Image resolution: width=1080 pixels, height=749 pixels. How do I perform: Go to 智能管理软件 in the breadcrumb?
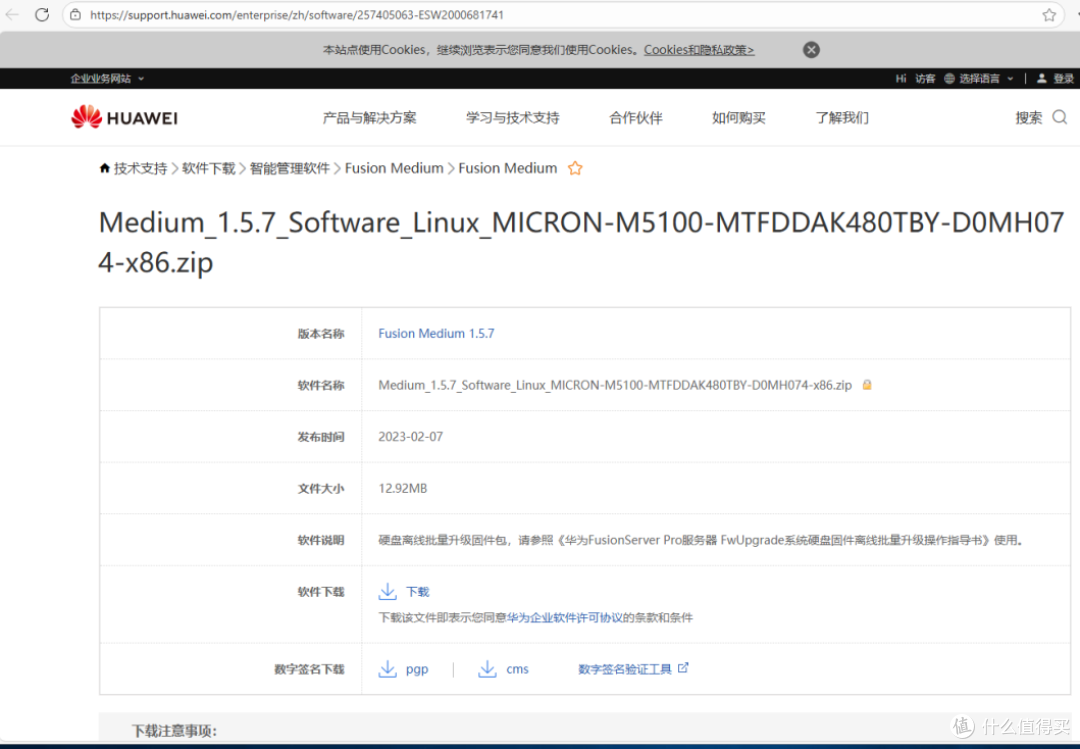290,168
